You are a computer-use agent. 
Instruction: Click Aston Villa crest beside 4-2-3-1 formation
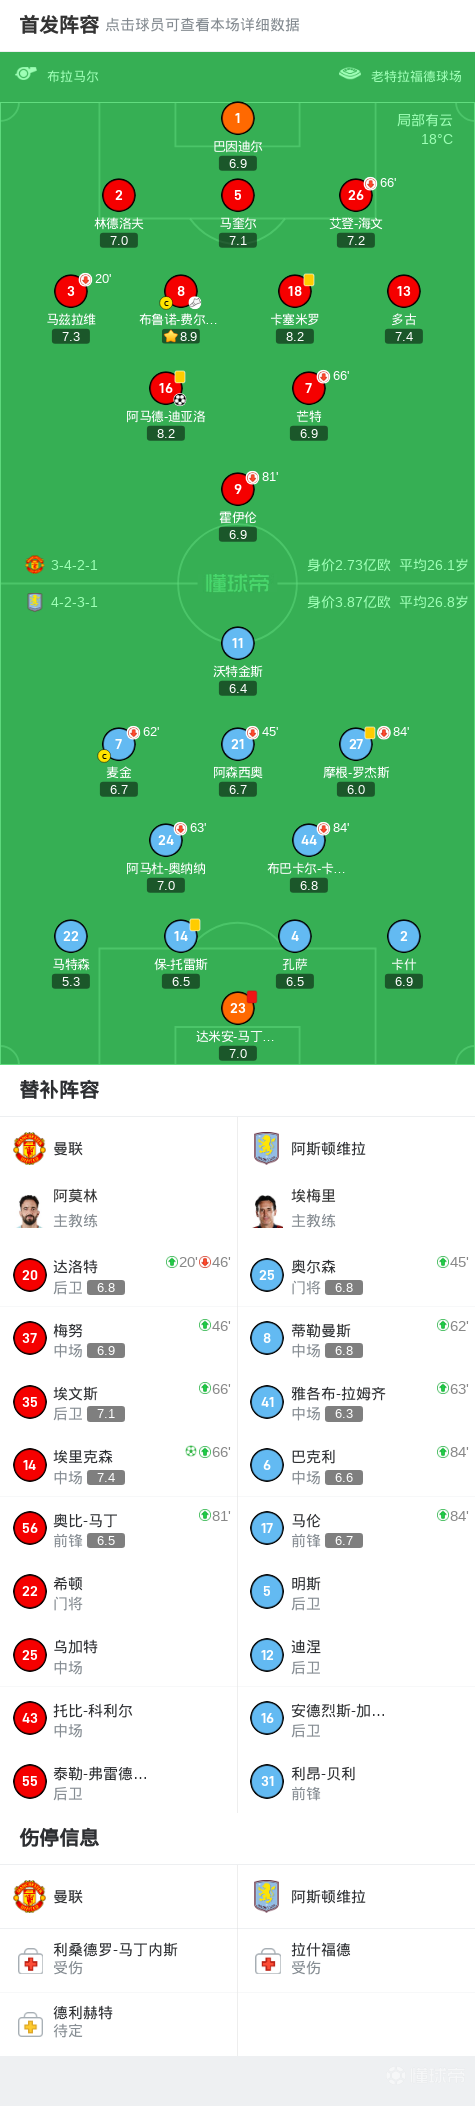tap(35, 602)
